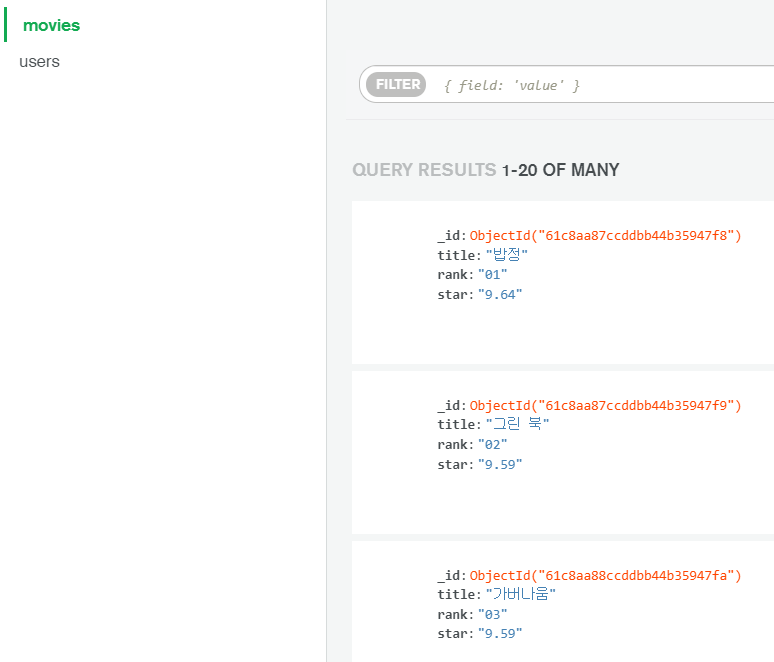Click the QUERY RESULTS 1-20 OF MANY heading
The width and height of the screenshot is (774, 662).
click(486, 170)
